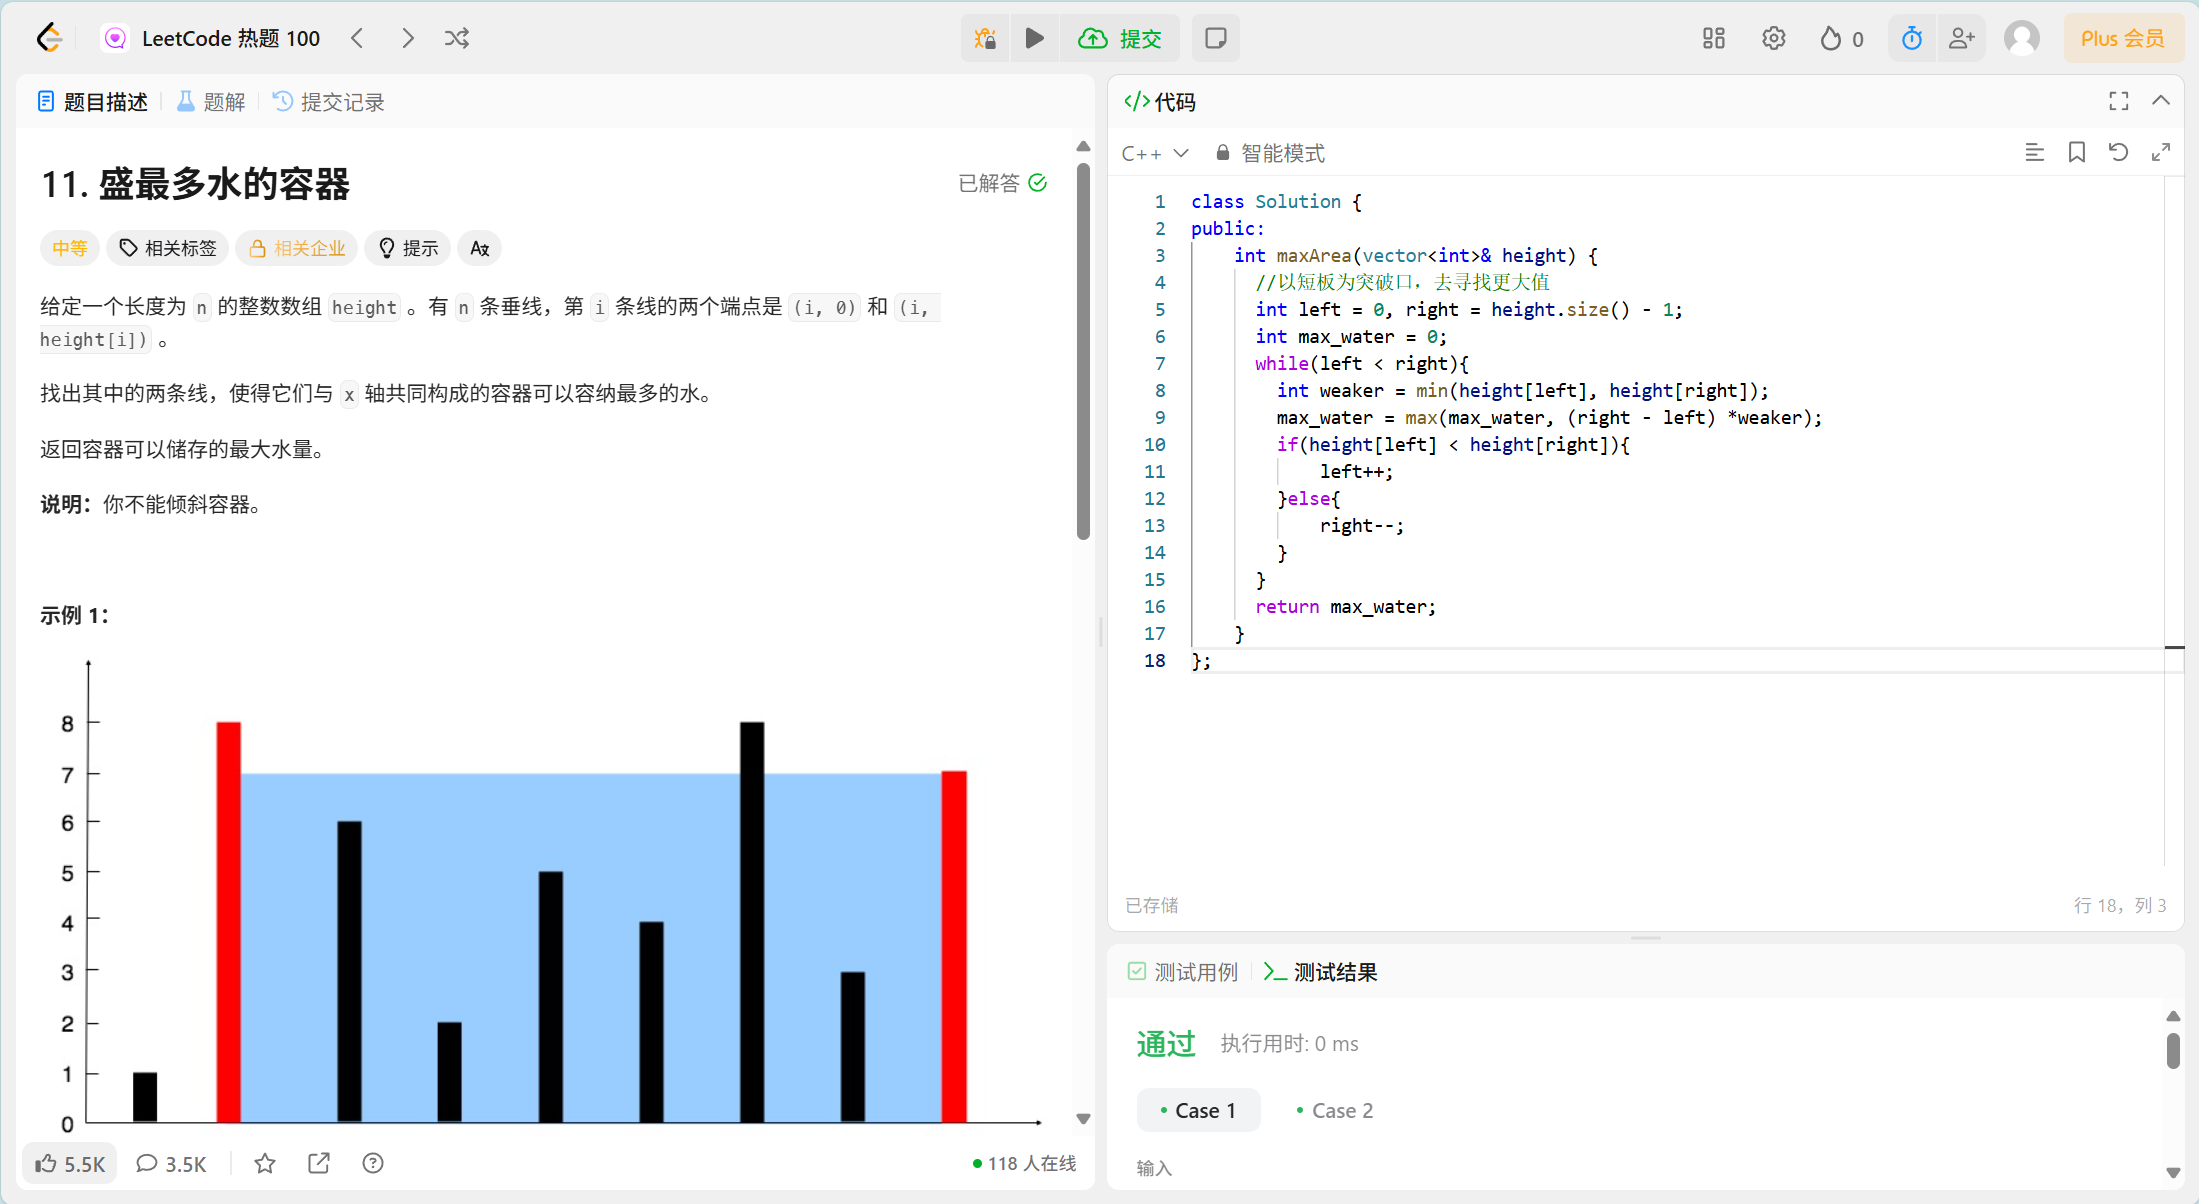Open settings gear icon
The image size is (2199, 1204).
pos(1774,38)
